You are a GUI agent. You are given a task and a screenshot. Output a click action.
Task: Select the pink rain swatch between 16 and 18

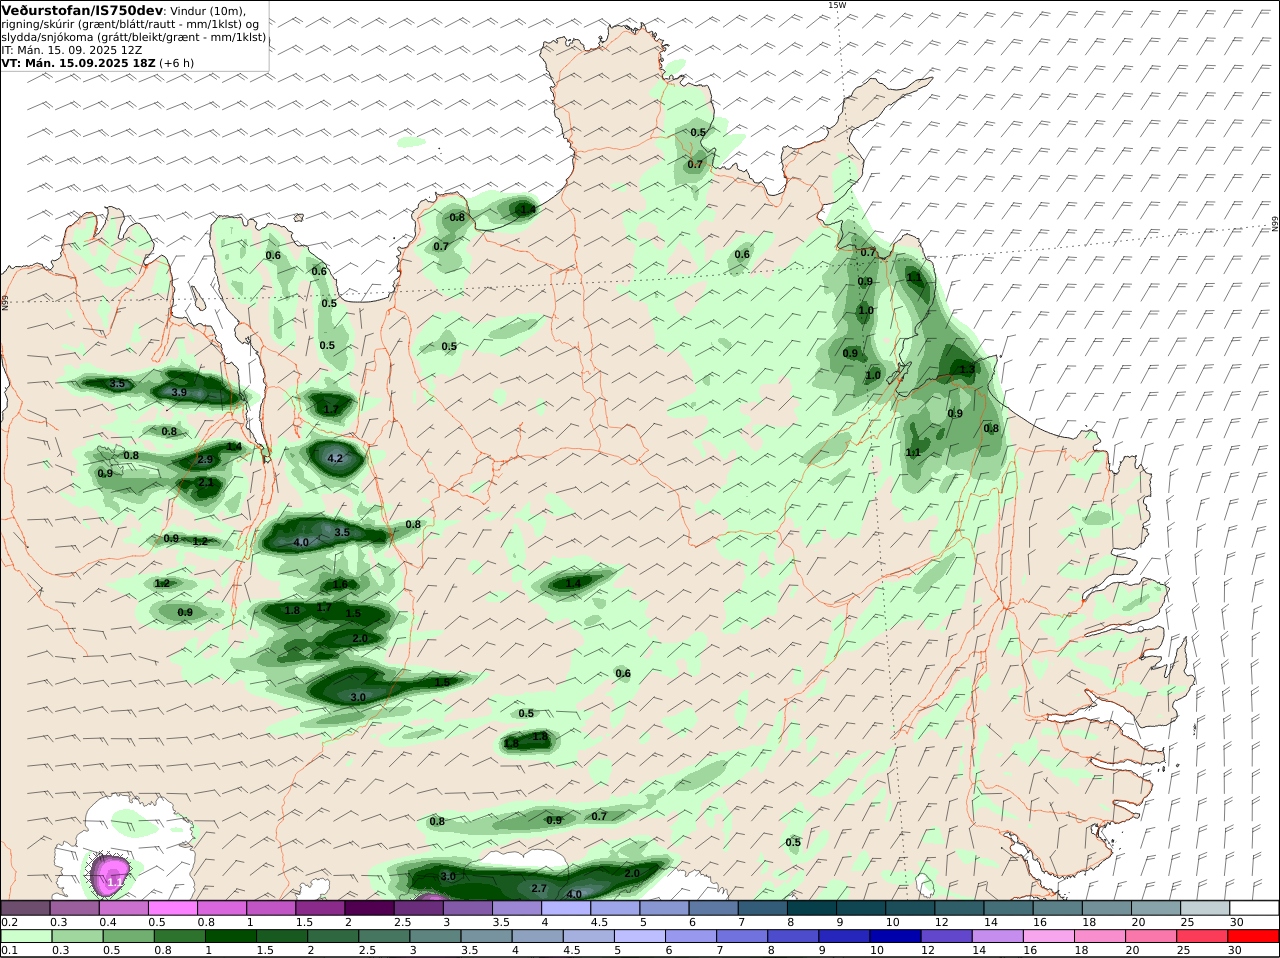pyautogui.click(x=1049, y=936)
